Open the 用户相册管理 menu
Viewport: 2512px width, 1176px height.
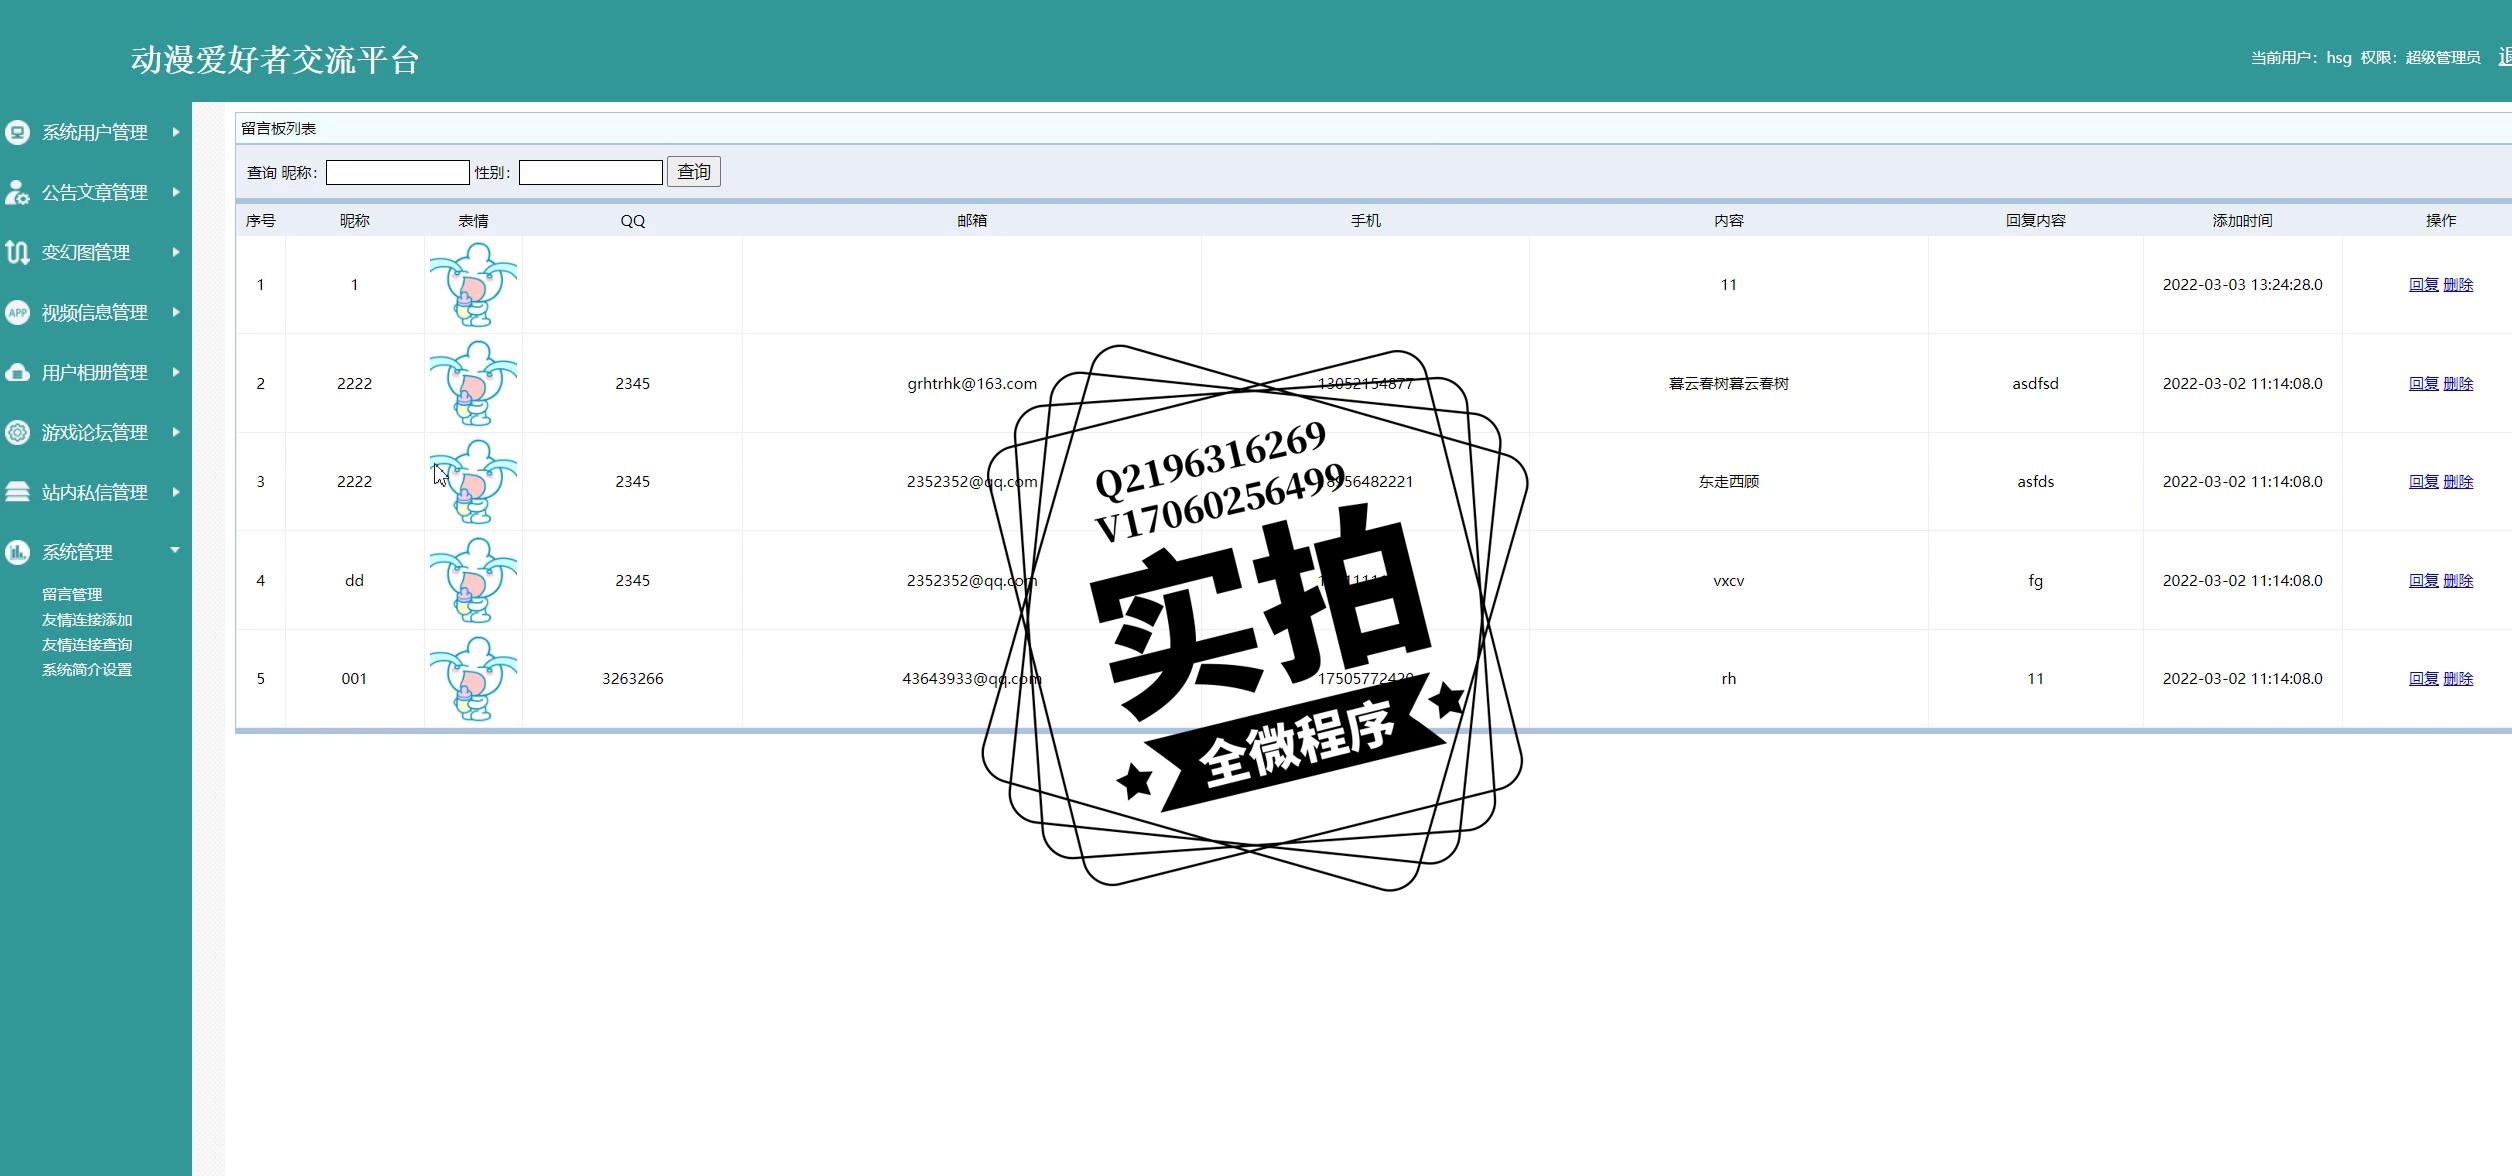click(x=95, y=372)
